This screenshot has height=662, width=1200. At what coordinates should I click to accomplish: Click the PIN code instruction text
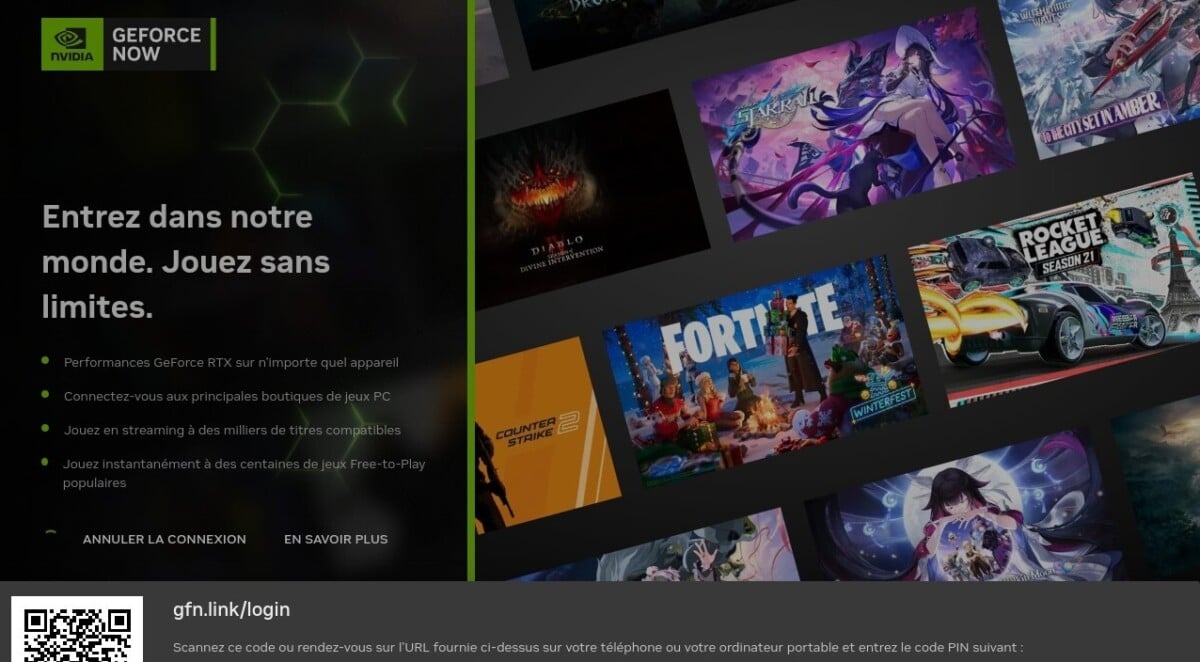[x=597, y=647]
